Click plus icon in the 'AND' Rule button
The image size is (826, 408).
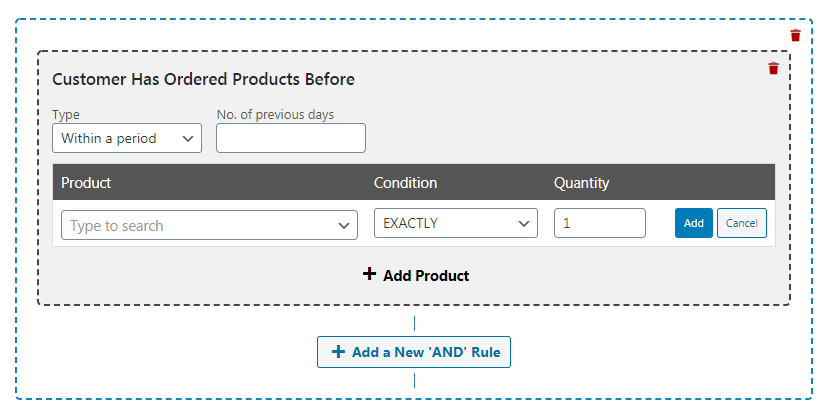coord(338,352)
